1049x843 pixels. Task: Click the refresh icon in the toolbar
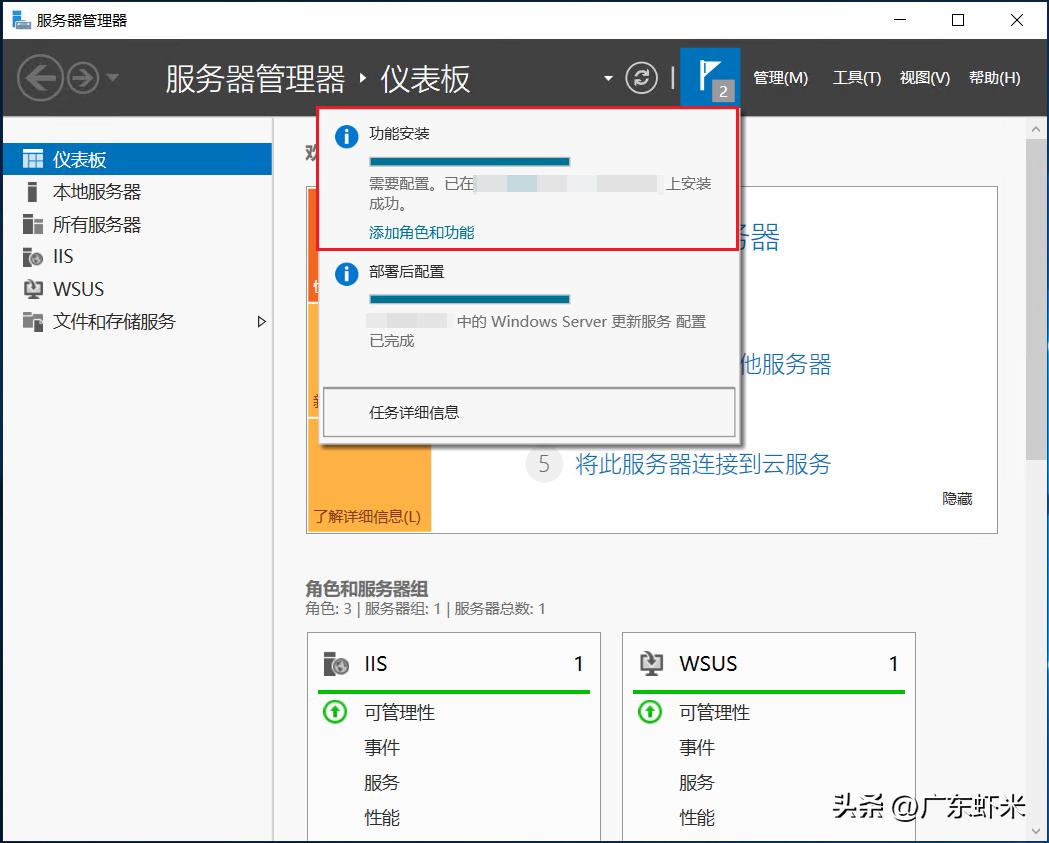641,77
